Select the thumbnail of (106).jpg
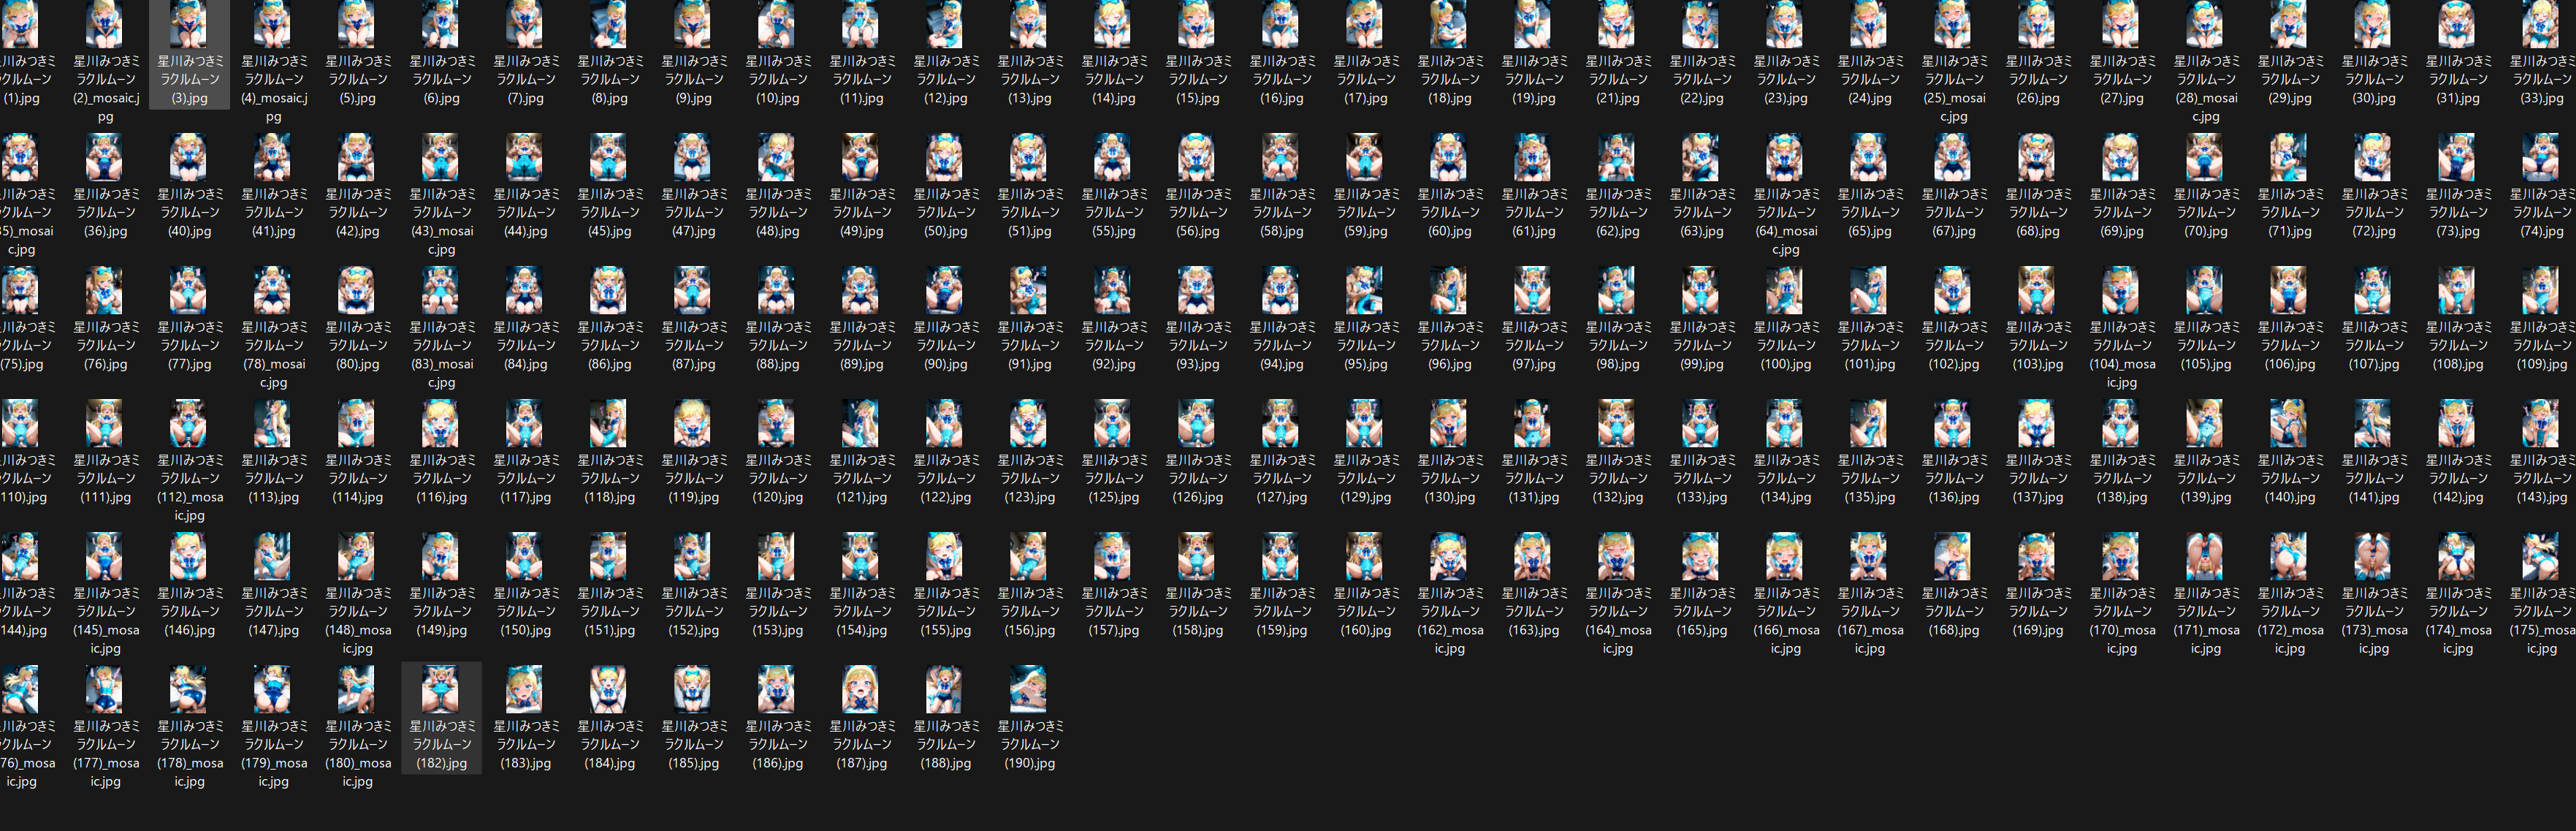The width and height of the screenshot is (2576, 831). pyautogui.click(x=2289, y=290)
